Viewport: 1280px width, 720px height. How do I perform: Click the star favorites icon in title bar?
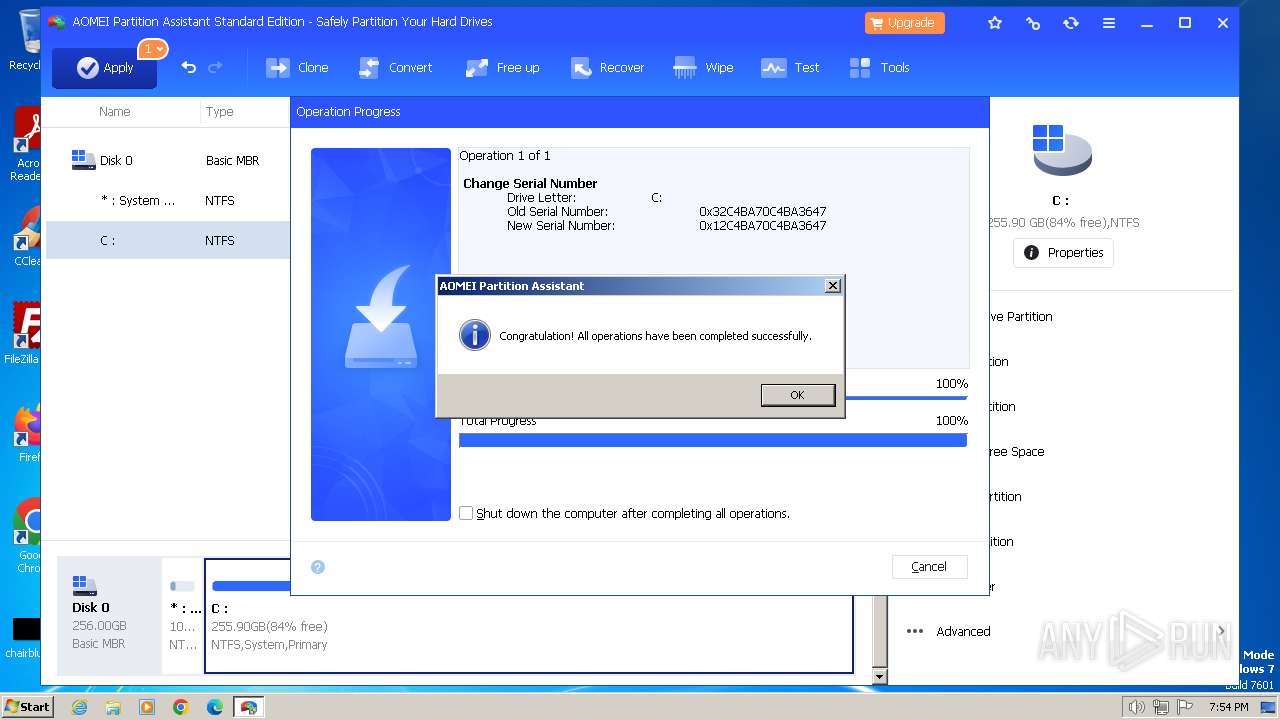point(995,22)
